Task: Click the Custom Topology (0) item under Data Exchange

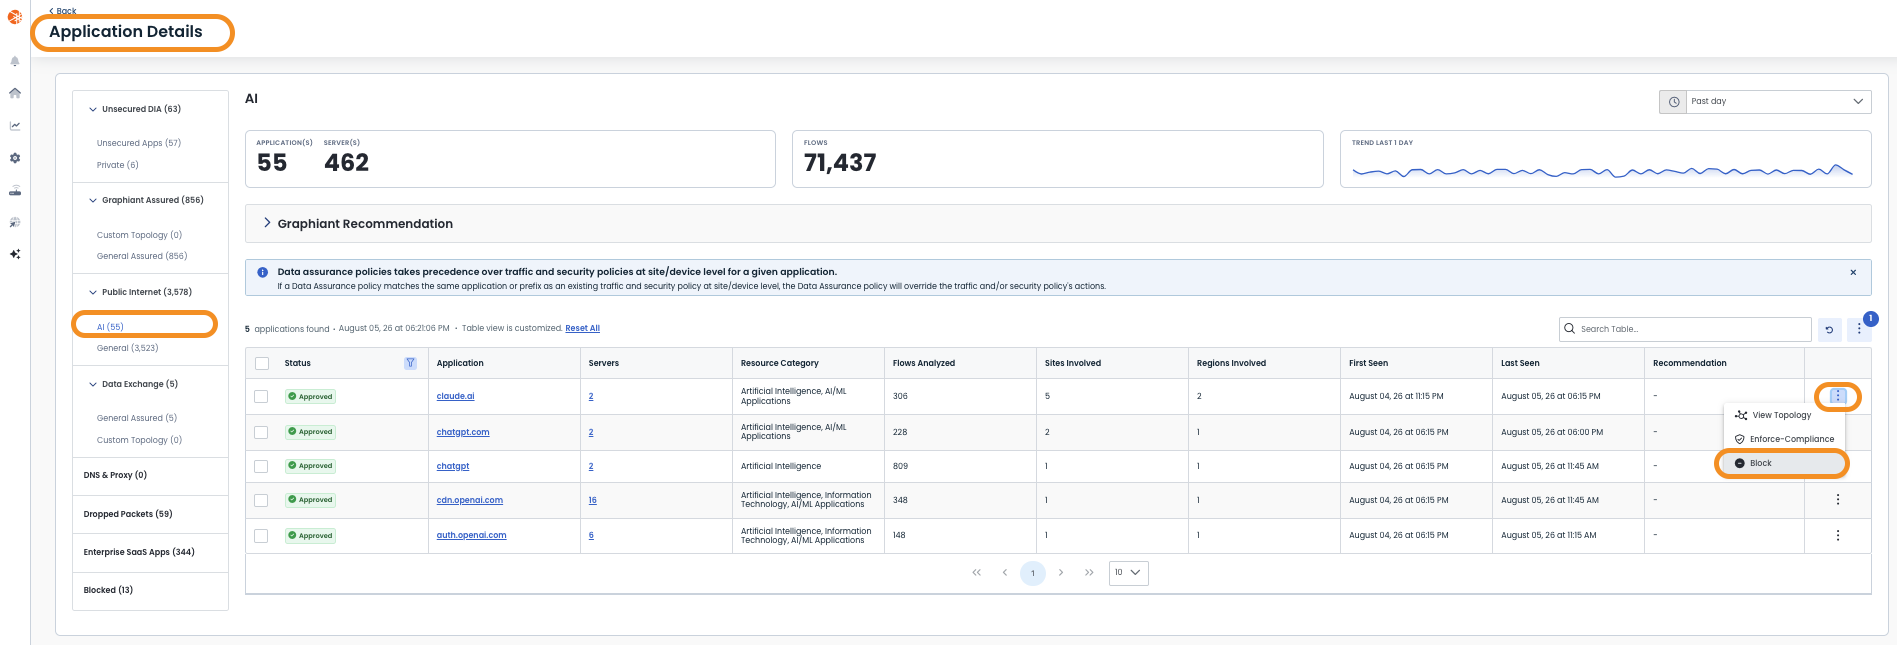Action: click(x=139, y=440)
